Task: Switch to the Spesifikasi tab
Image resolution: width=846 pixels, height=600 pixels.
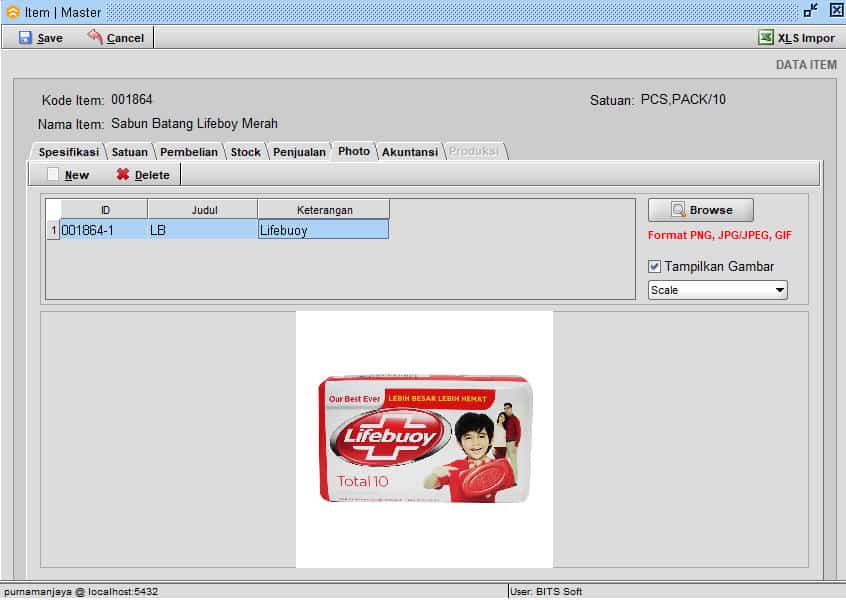Action: coord(68,152)
